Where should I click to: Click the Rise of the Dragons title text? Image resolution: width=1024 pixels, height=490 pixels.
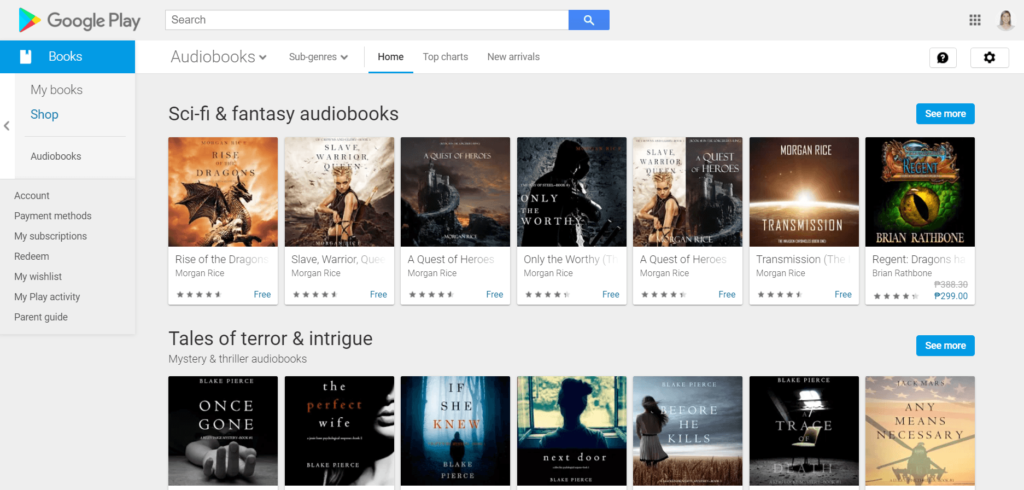[223, 259]
